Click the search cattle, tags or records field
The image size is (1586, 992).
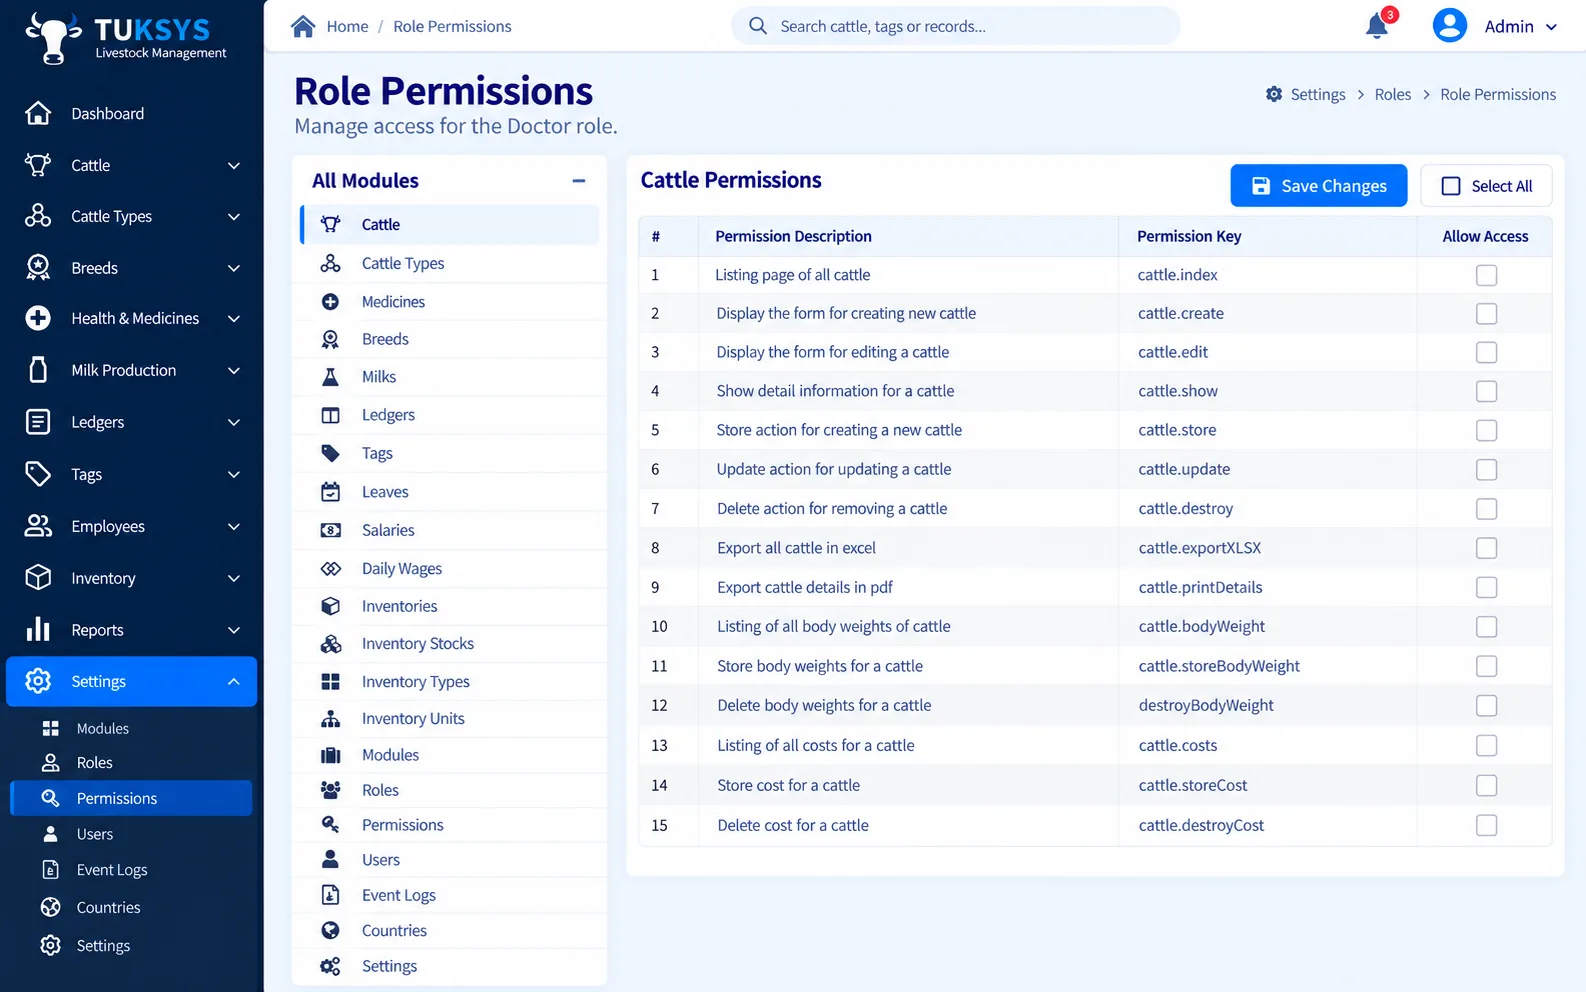(955, 26)
